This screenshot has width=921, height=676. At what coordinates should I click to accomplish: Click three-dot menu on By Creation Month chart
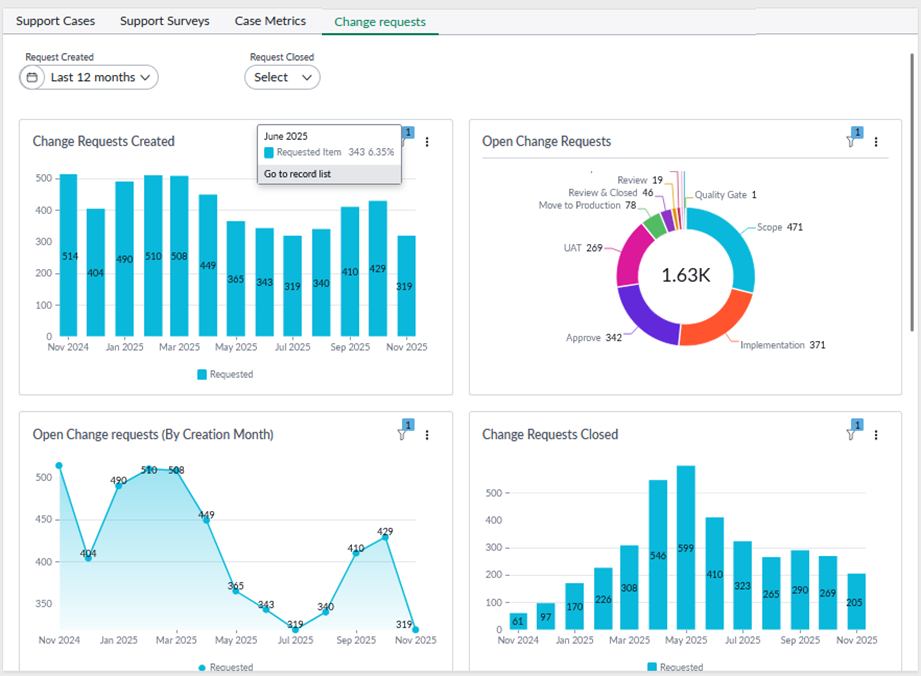coord(427,435)
